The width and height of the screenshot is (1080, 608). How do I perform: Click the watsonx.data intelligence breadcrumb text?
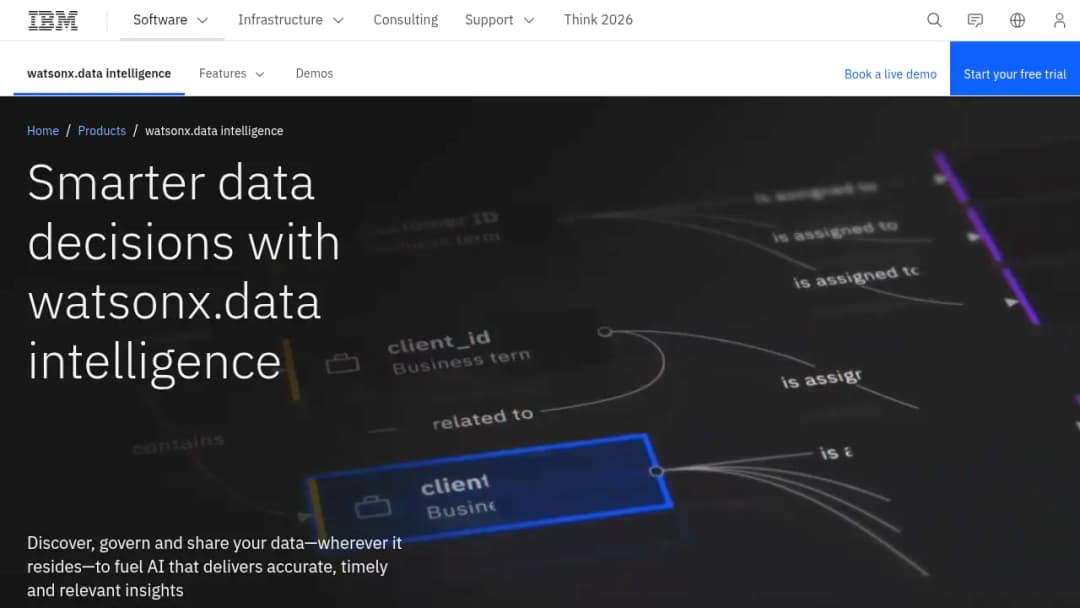coord(214,131)
